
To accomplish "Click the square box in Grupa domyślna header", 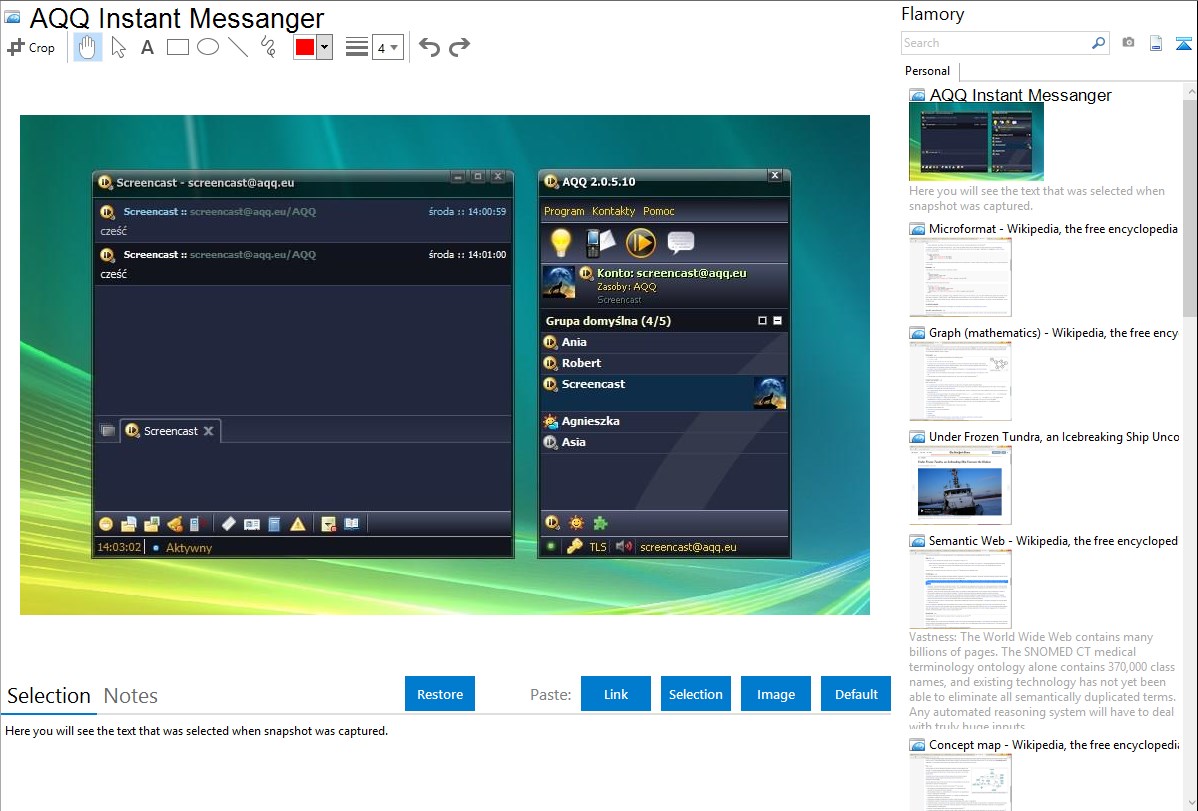I will [762, 321].
